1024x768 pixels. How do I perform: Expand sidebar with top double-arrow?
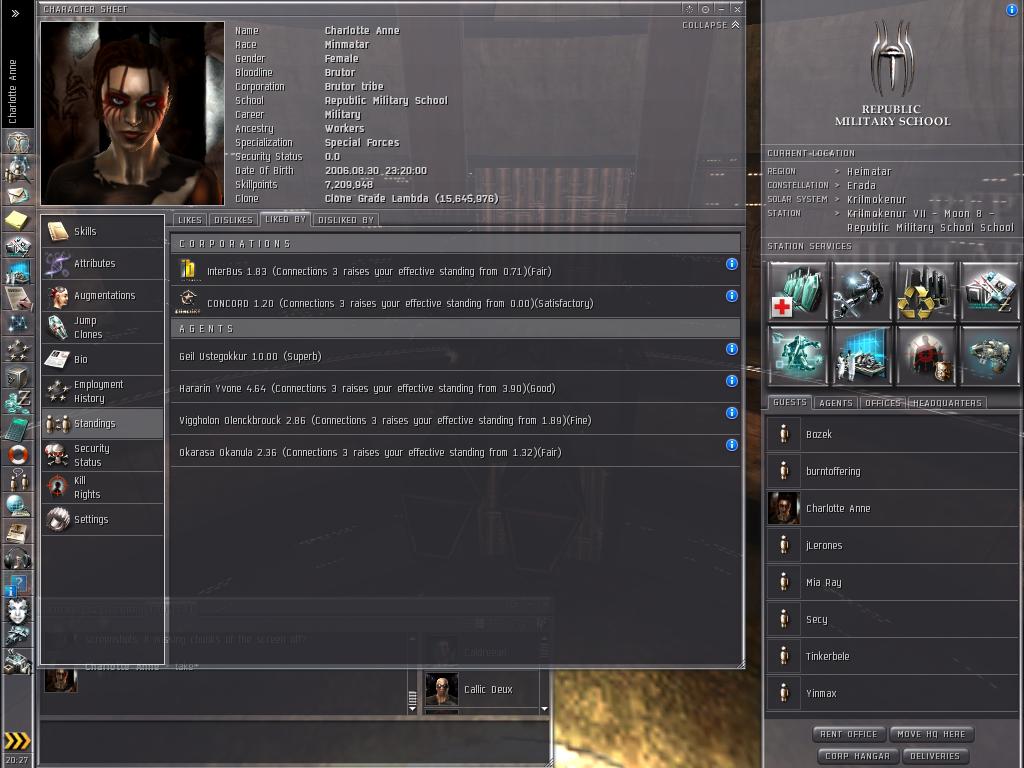[x=15, y=13]
